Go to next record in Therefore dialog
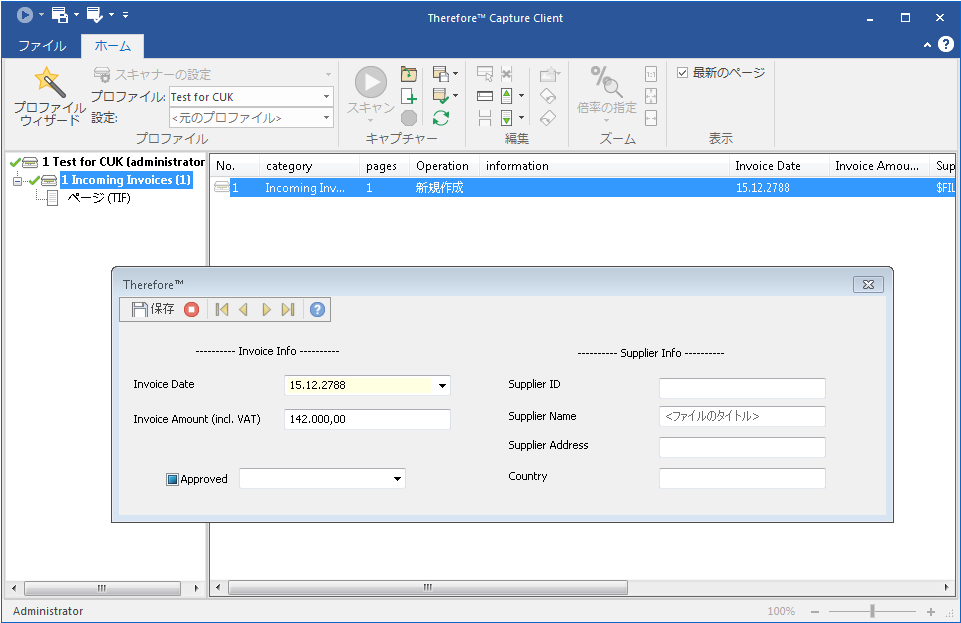 [x=266, y=310]
